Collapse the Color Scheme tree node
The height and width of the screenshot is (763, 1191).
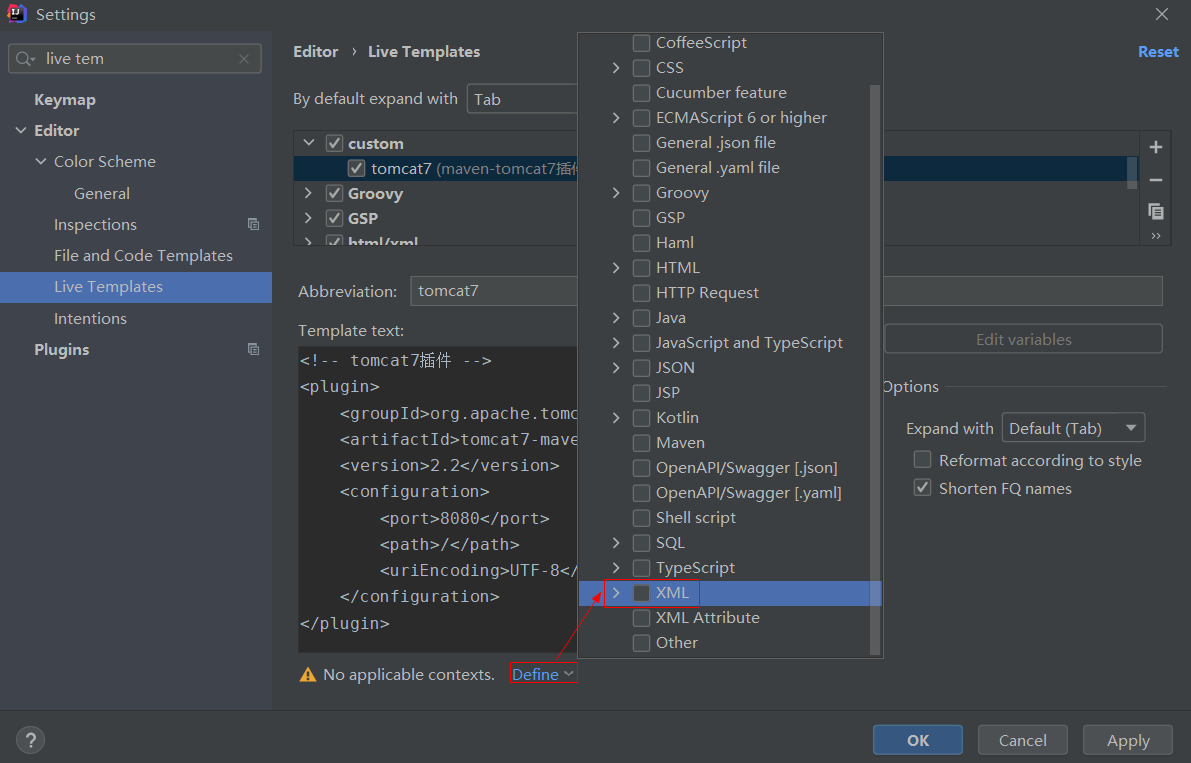tap(40, 162)
